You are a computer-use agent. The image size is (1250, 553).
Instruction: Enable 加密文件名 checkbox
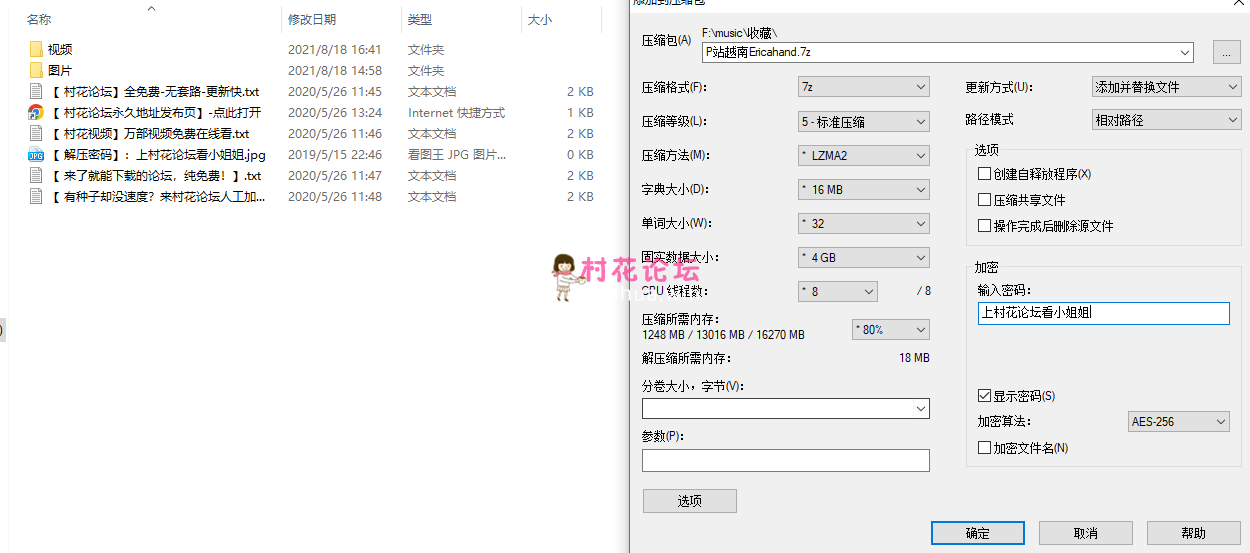click(985, 448)
